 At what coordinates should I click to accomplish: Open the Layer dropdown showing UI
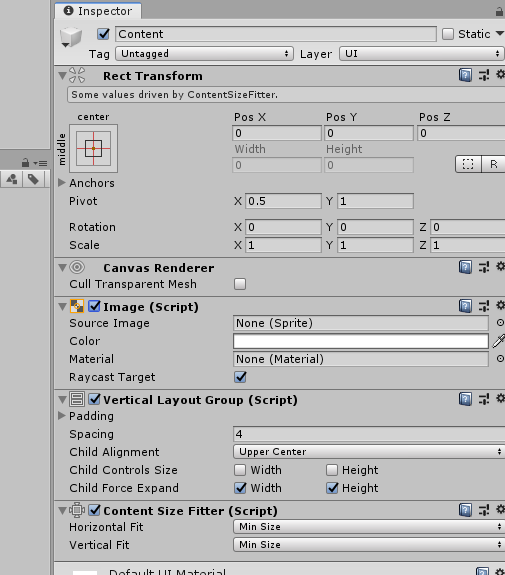[422, 54]
